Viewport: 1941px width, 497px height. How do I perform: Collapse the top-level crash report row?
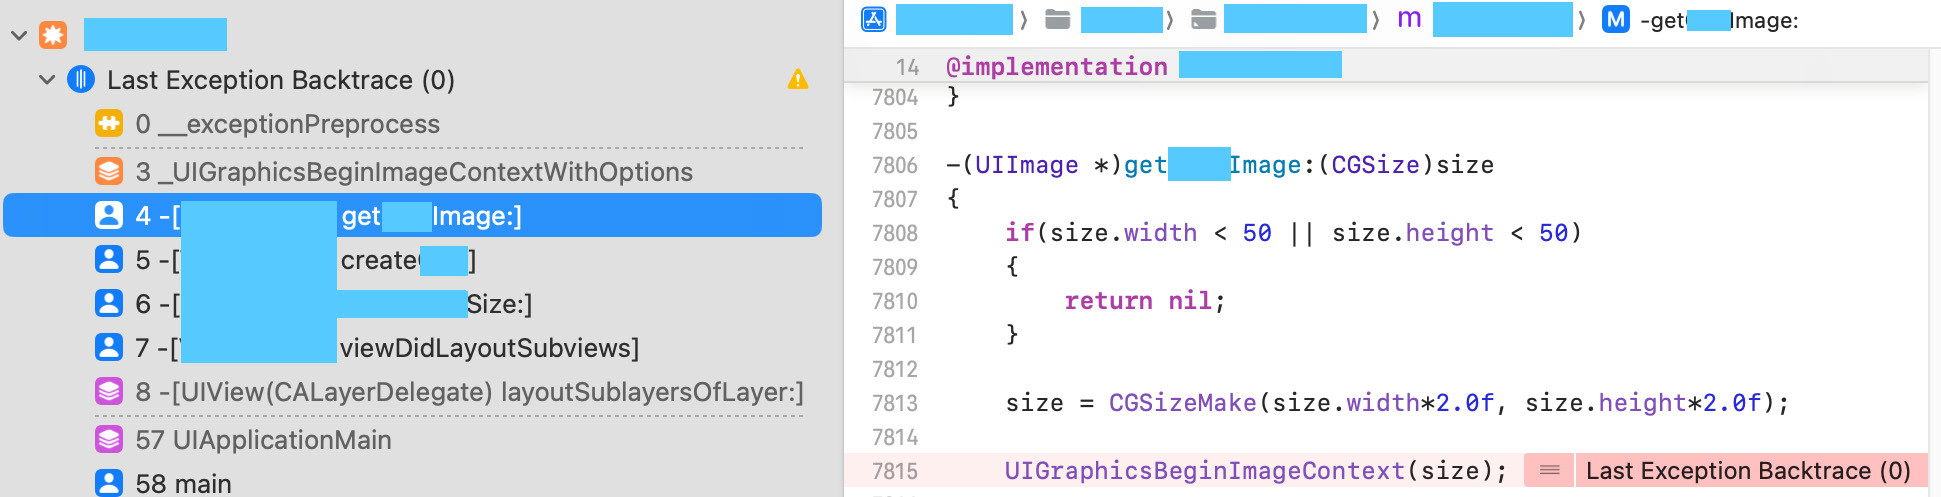click(19, 36)
